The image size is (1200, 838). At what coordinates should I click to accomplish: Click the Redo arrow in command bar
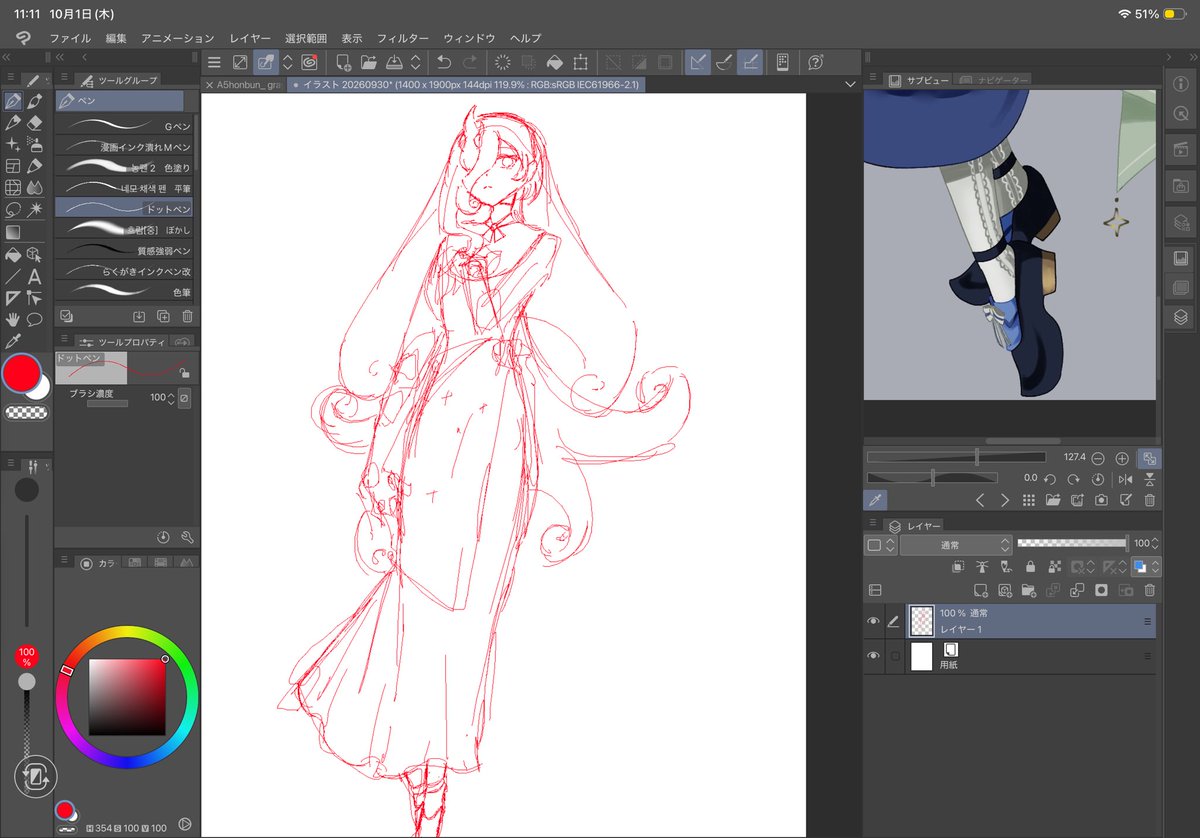point(469,62)
